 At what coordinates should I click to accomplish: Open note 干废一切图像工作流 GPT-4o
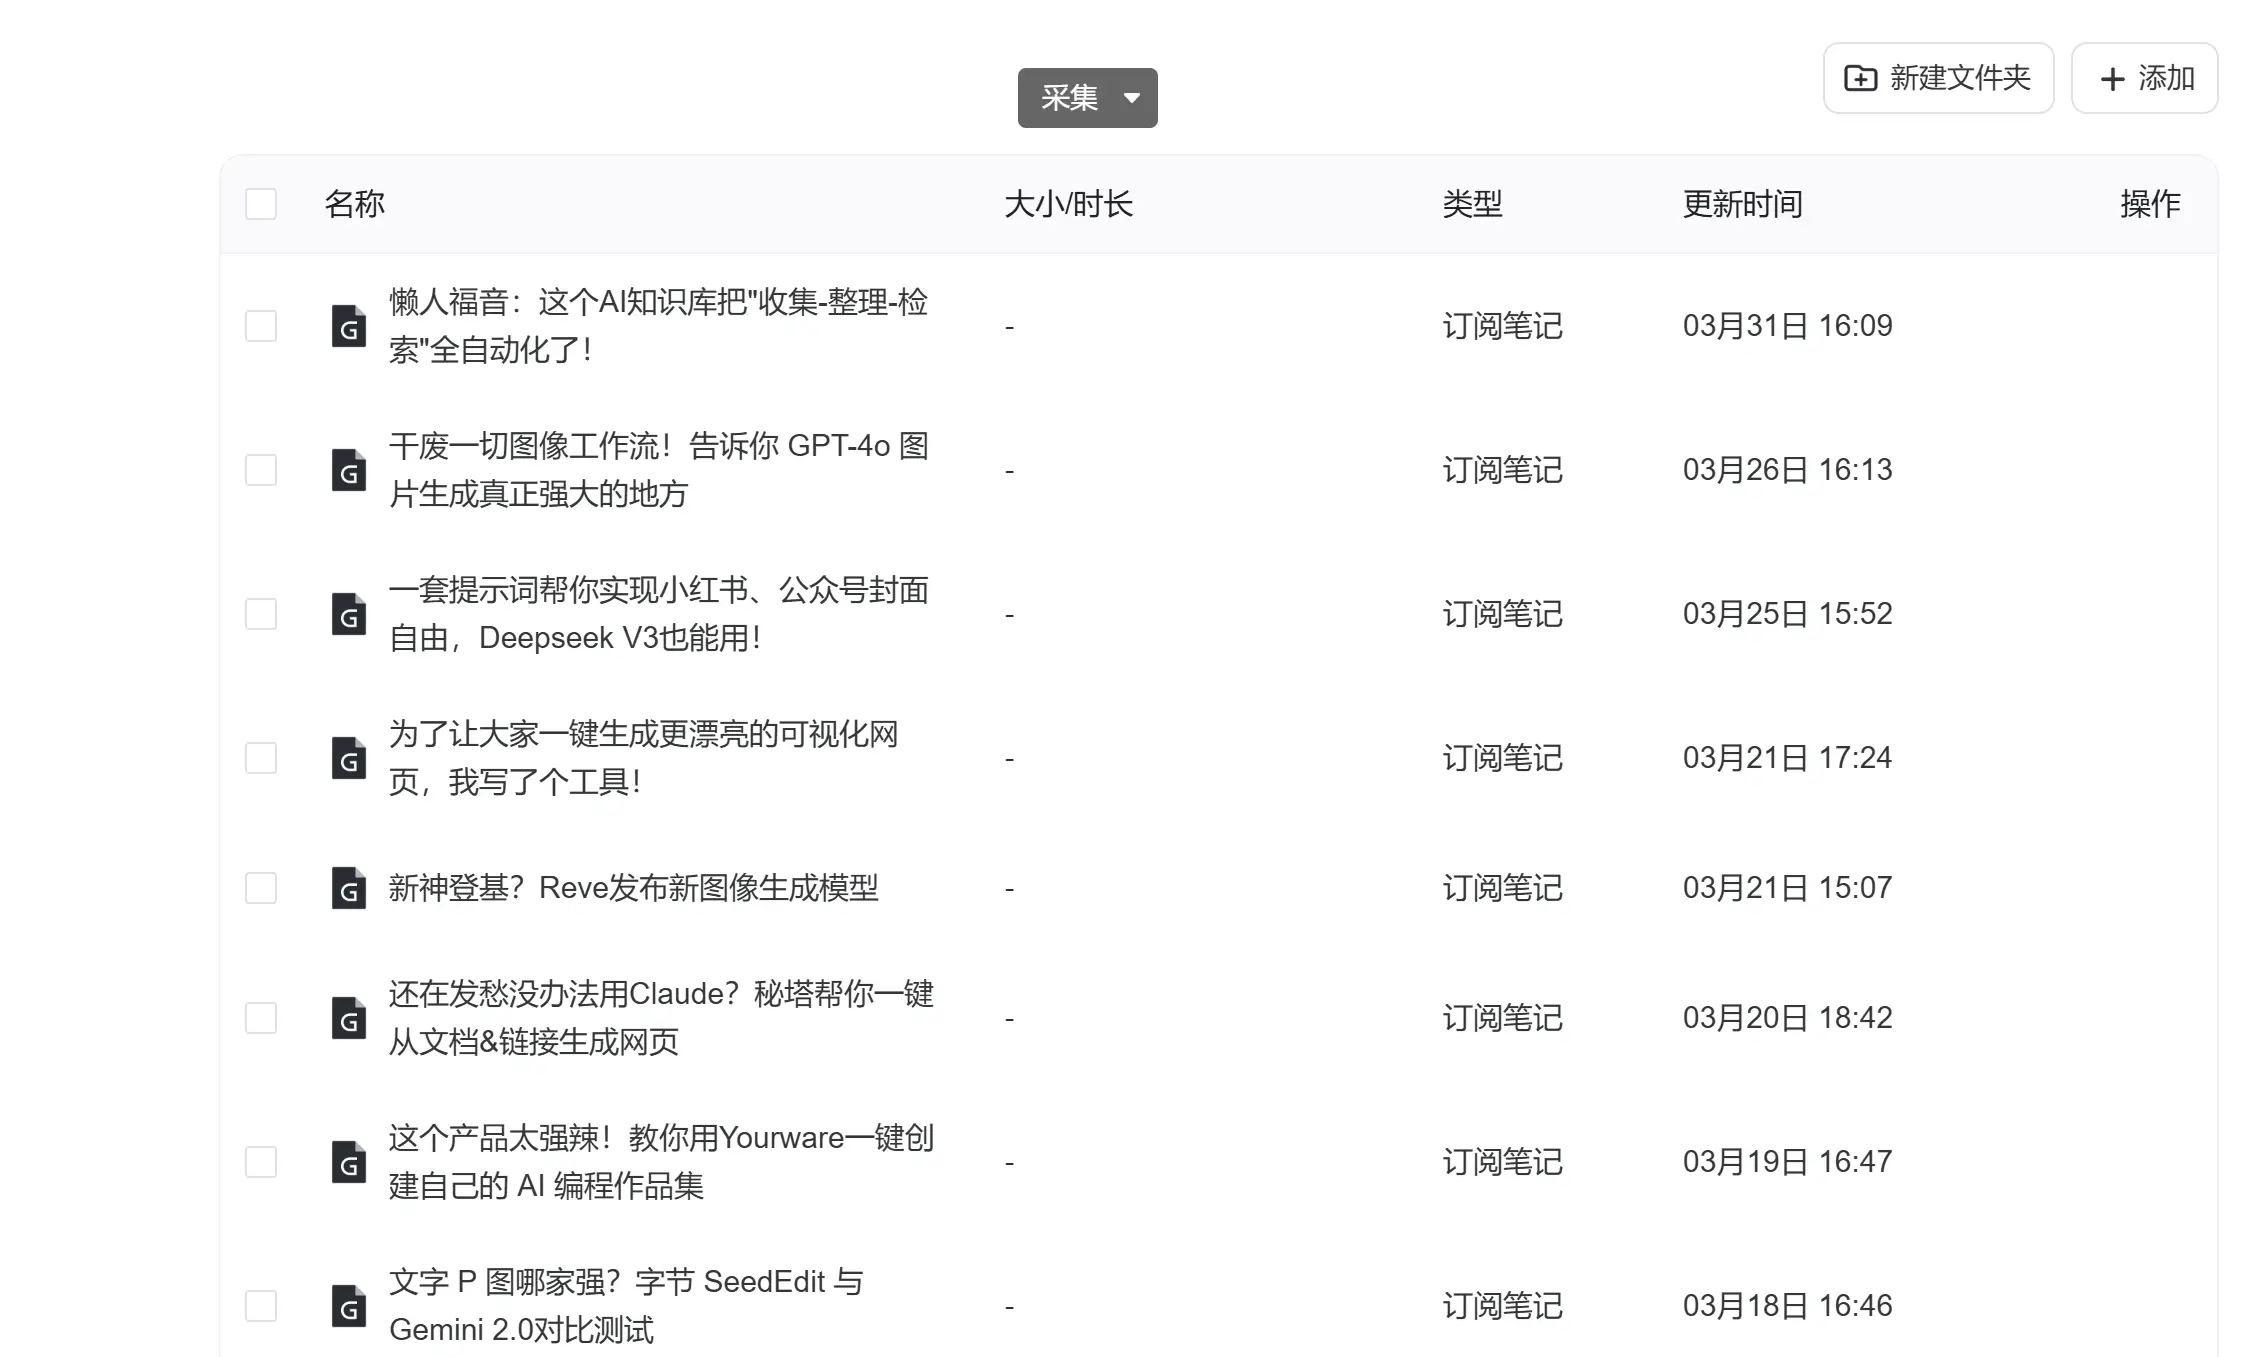click(659, 470)
